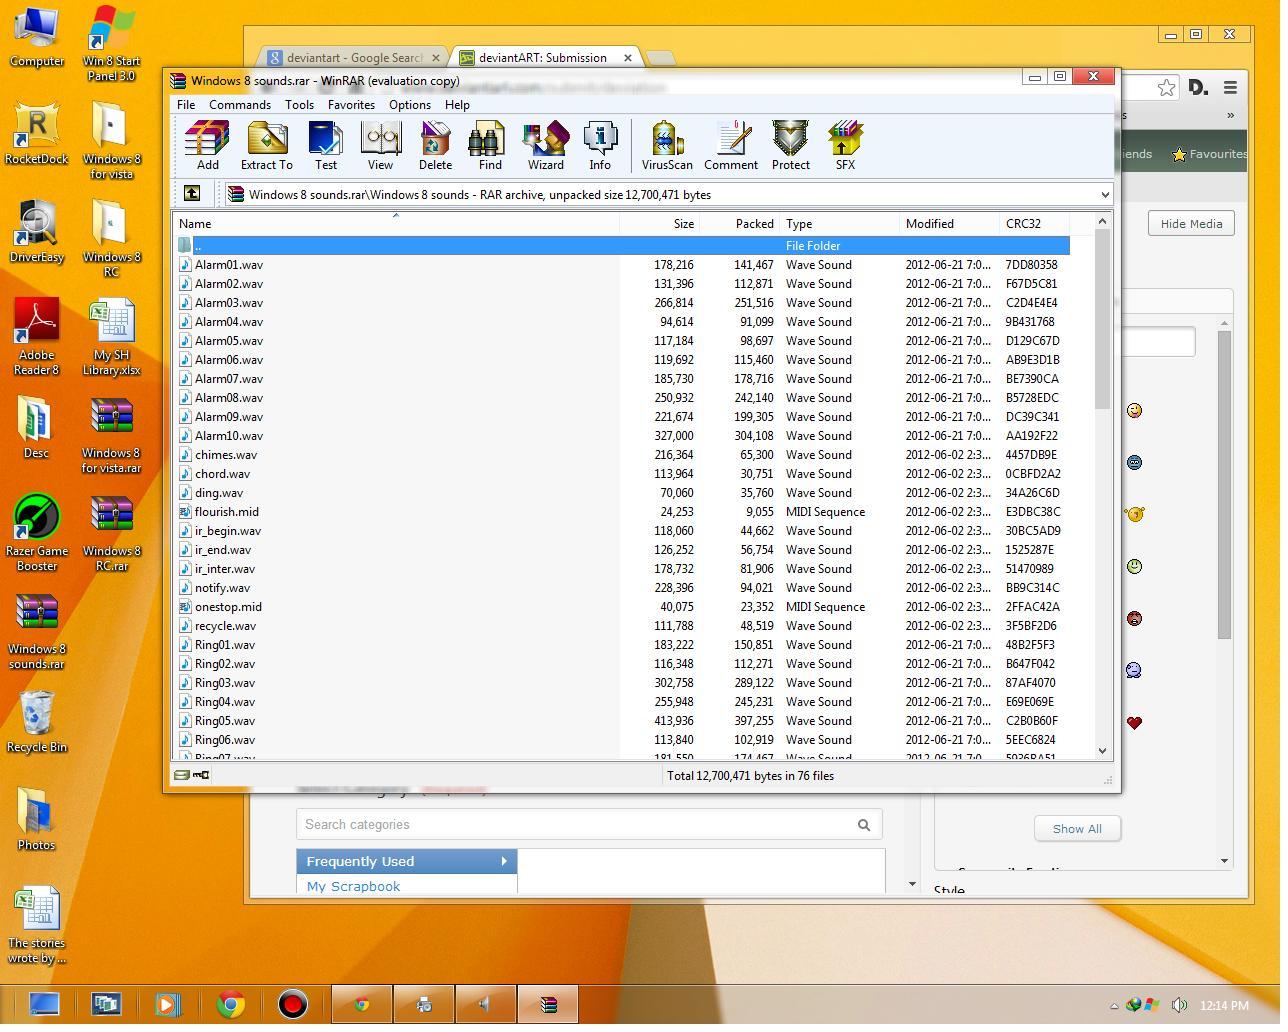1288x1032 pixels.
Task: Open the Help menu
Action: point(457,104)
